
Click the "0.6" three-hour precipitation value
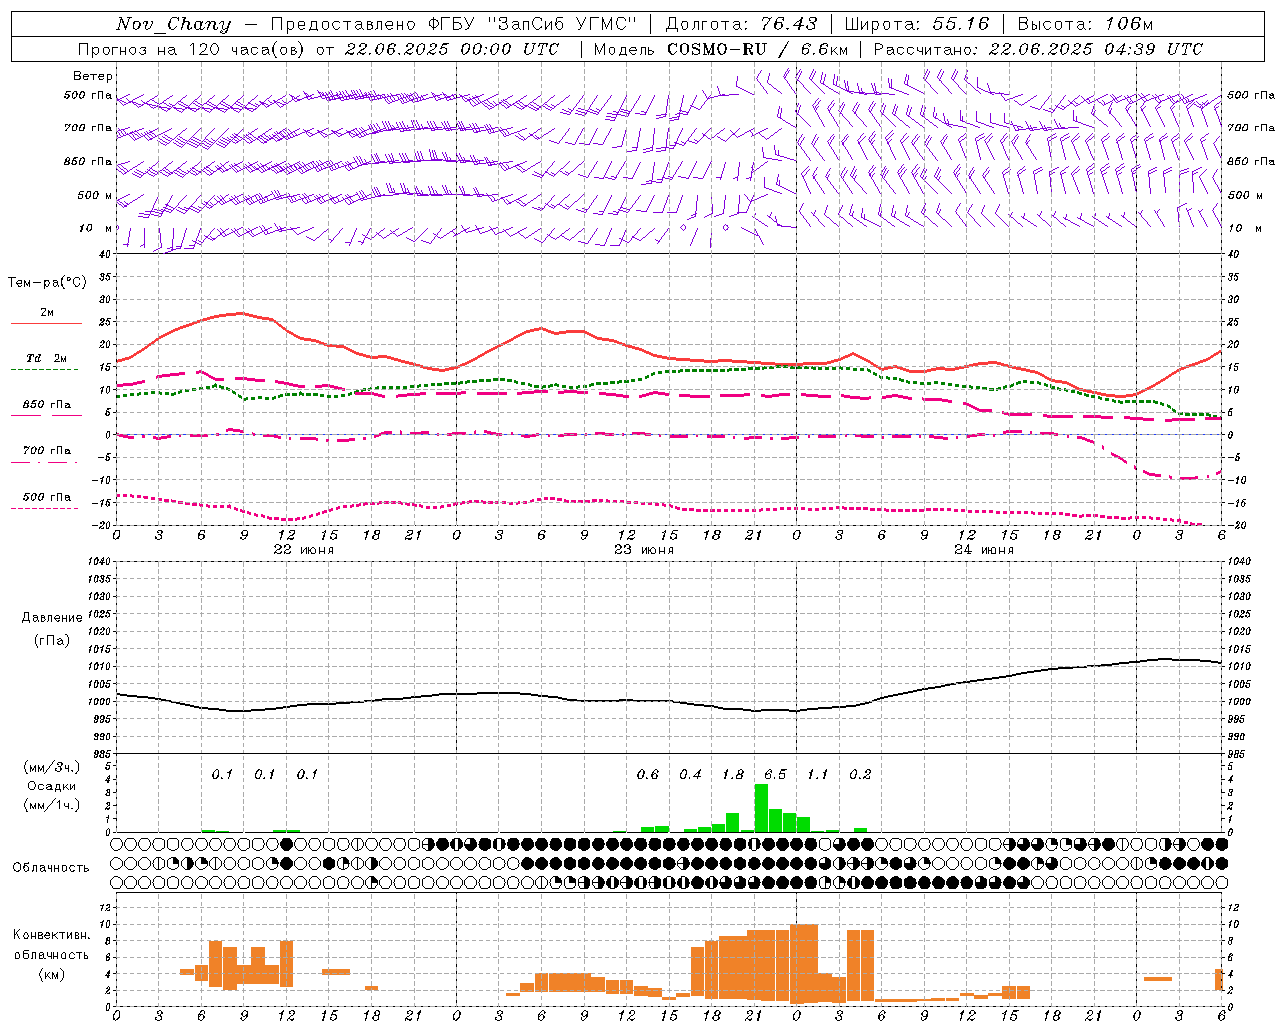coord(648,775)
